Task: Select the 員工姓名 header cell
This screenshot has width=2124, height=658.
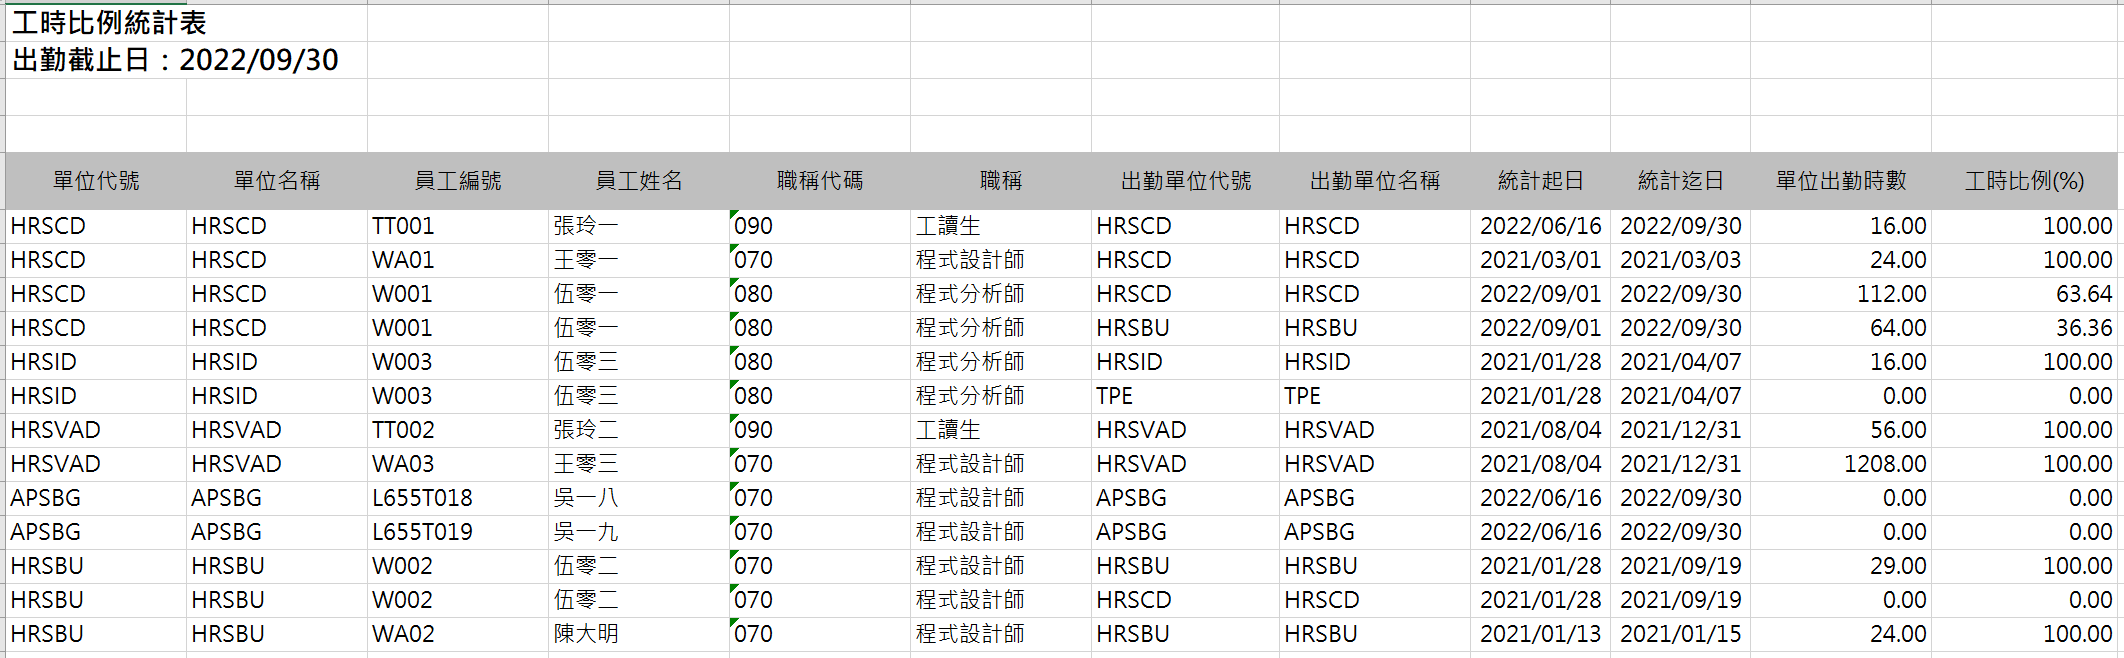Action: point(639,181)
